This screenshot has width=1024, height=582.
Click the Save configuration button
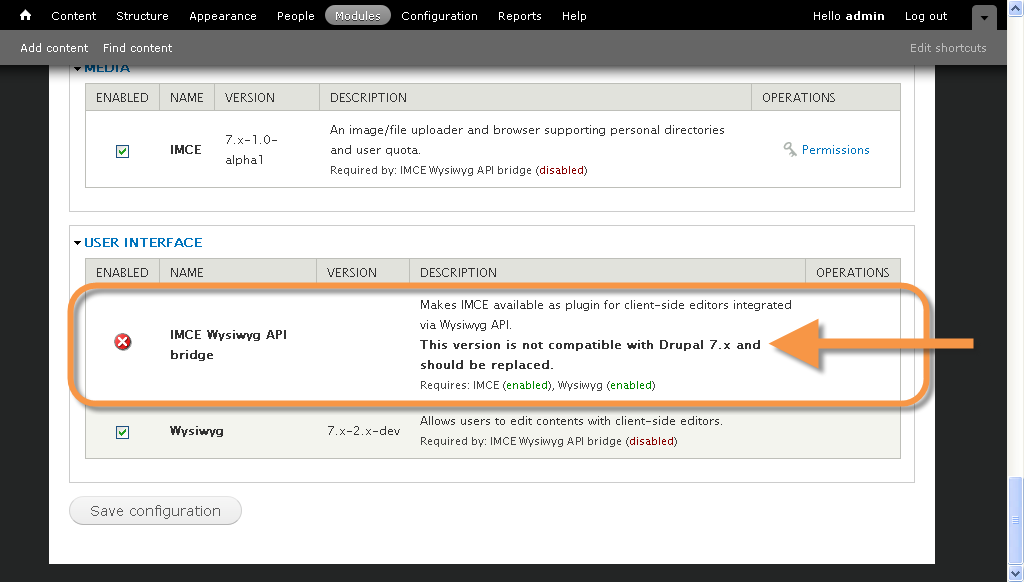155,510
